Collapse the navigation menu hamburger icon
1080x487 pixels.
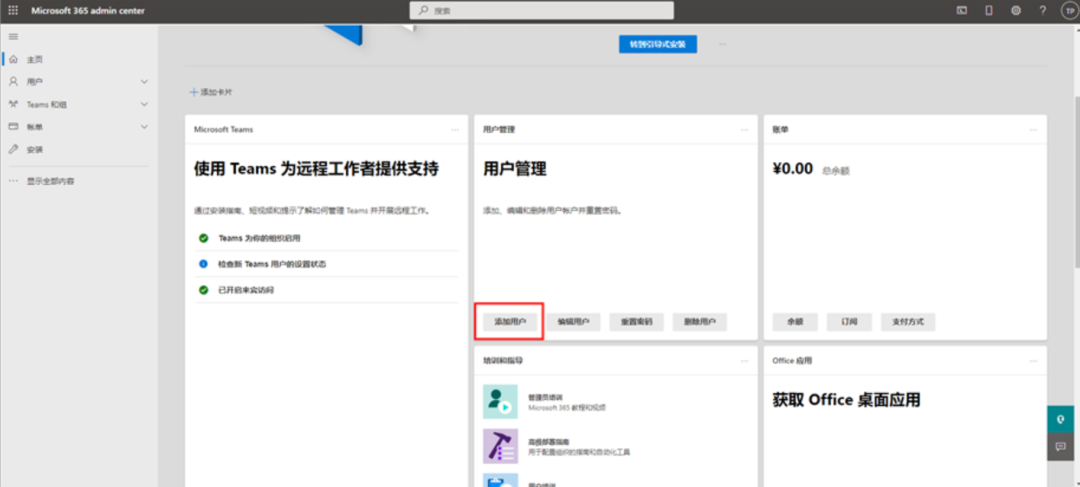[x=13, y=37]
